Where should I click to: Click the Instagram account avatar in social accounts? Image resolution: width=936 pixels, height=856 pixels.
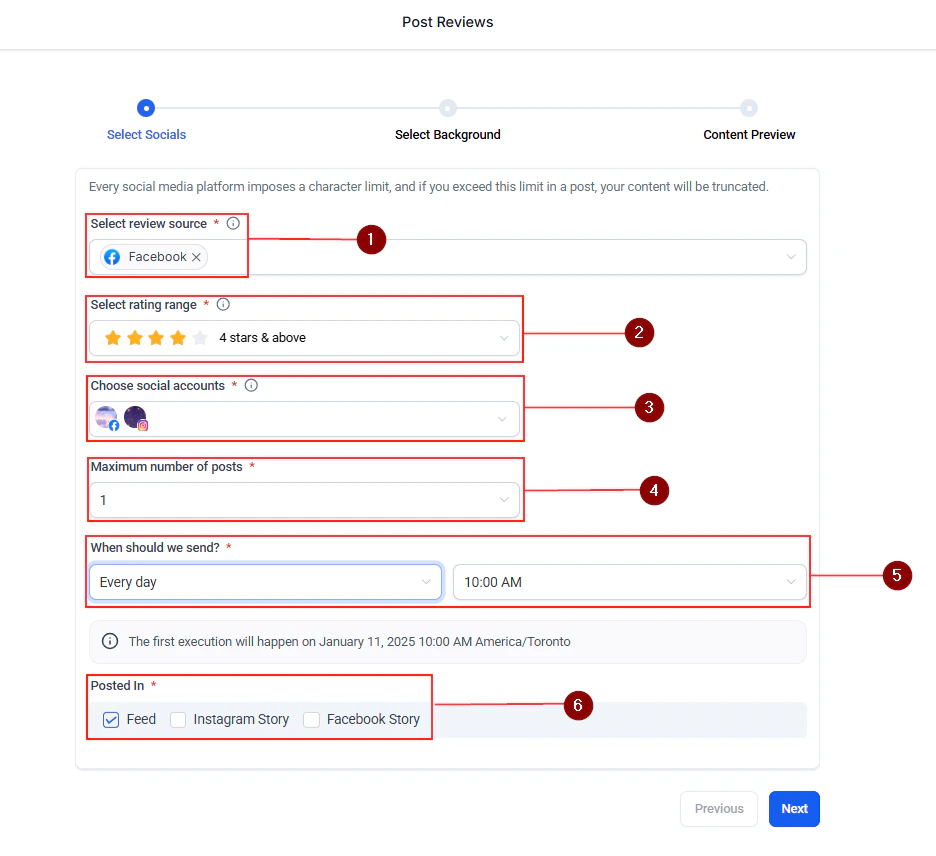coord(134,417)
